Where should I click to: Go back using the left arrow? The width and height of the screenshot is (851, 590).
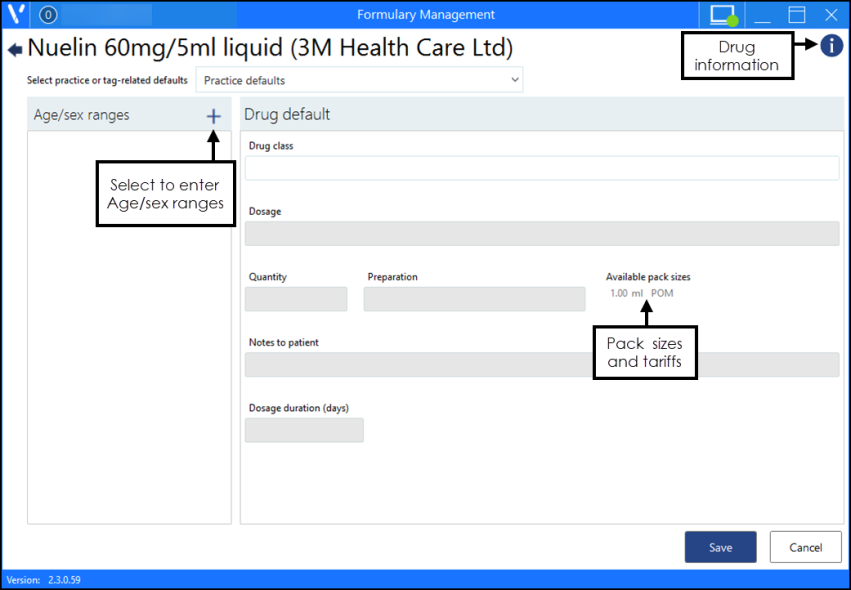[x=15, y=49]
